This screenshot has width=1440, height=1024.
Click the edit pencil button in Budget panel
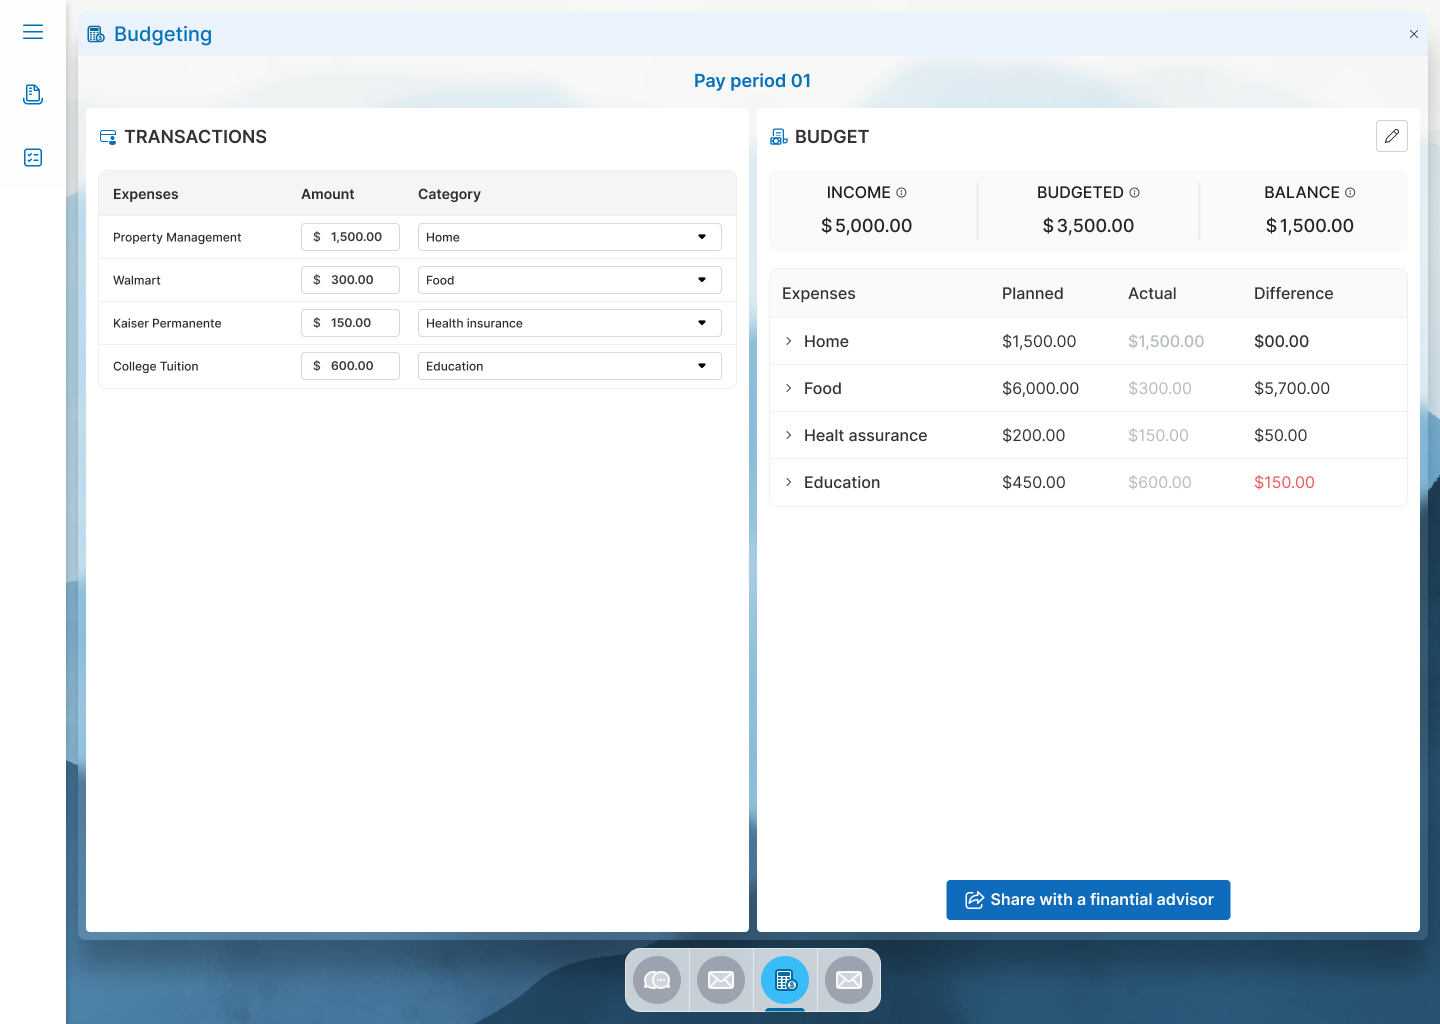[x=1392, y=136]
